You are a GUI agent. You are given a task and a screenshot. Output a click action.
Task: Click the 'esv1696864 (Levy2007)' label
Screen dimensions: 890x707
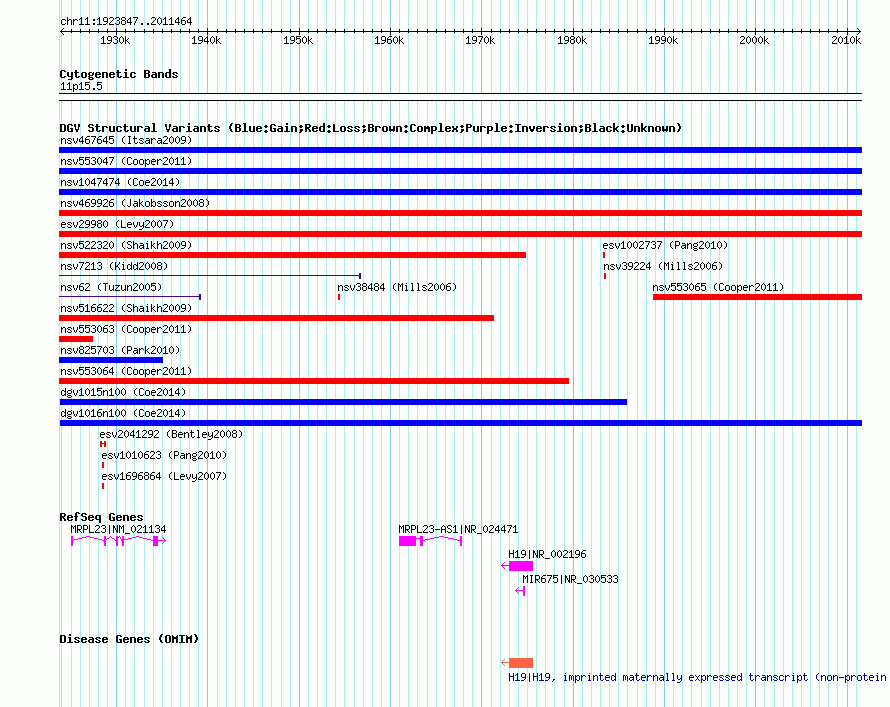pyautogui.click(x=164, y=476)
